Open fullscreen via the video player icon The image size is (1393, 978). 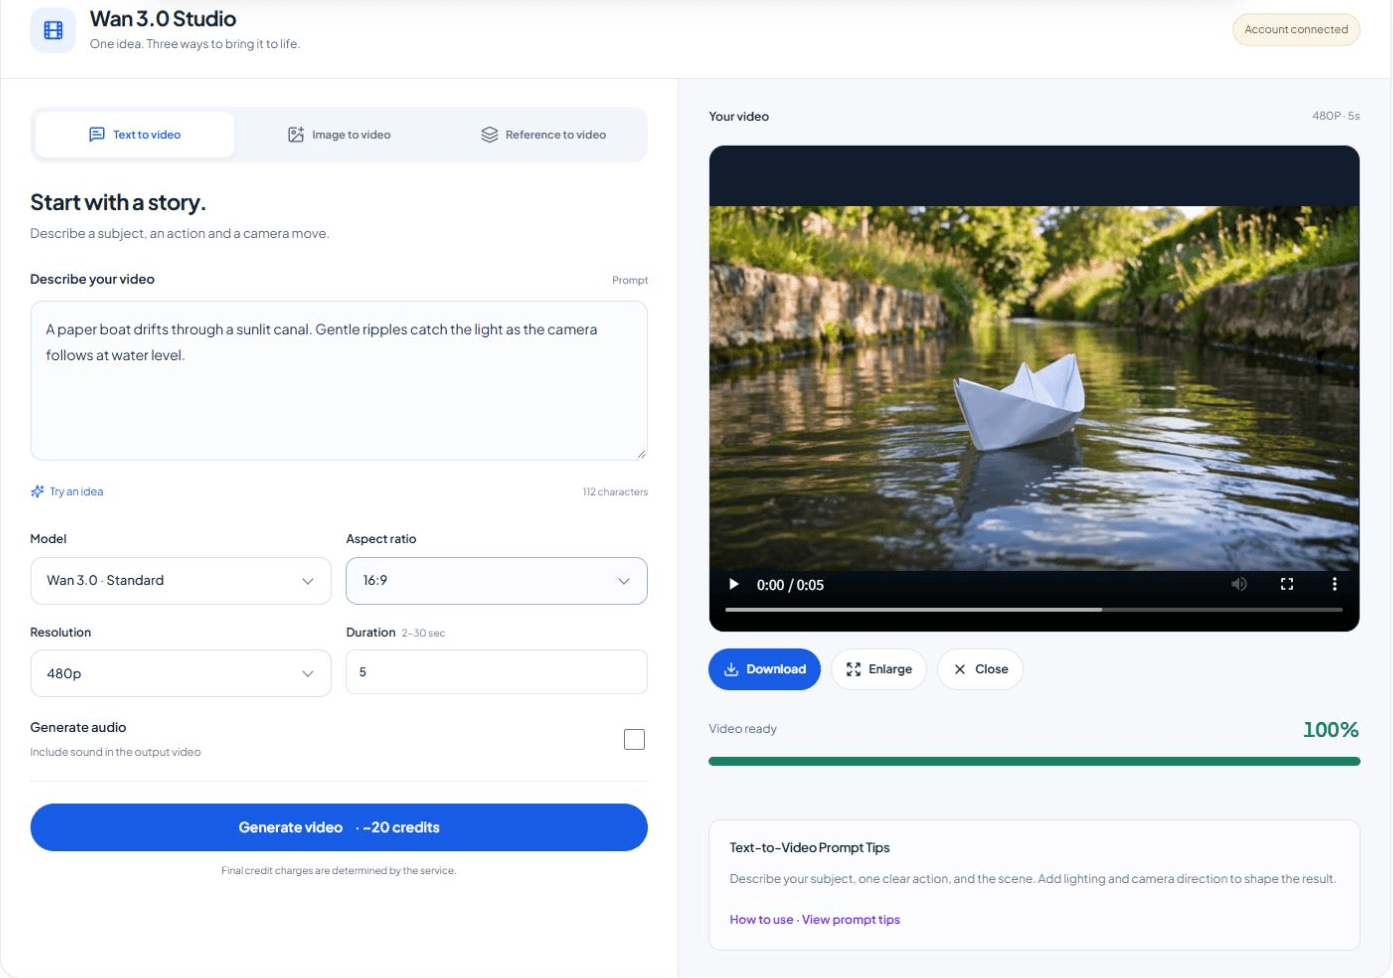(x=1287, y=584)
